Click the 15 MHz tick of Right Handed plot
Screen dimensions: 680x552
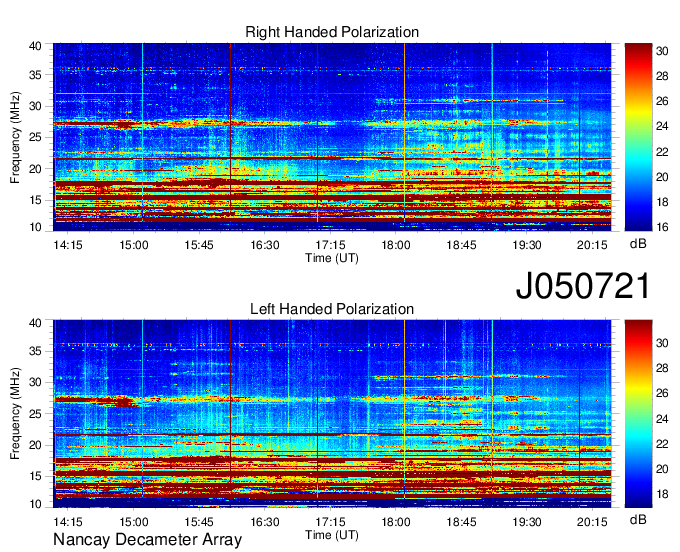35,200
